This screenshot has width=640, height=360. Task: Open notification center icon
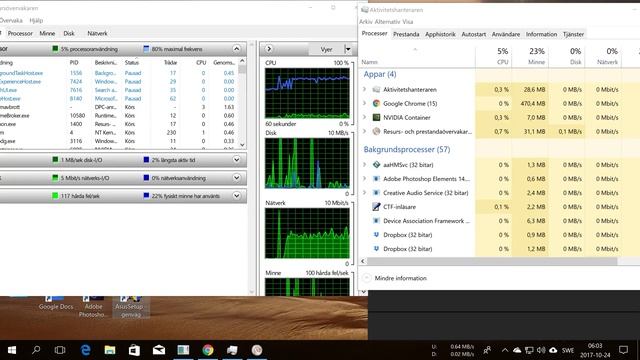pyautogui.click(x=623, y=350)
